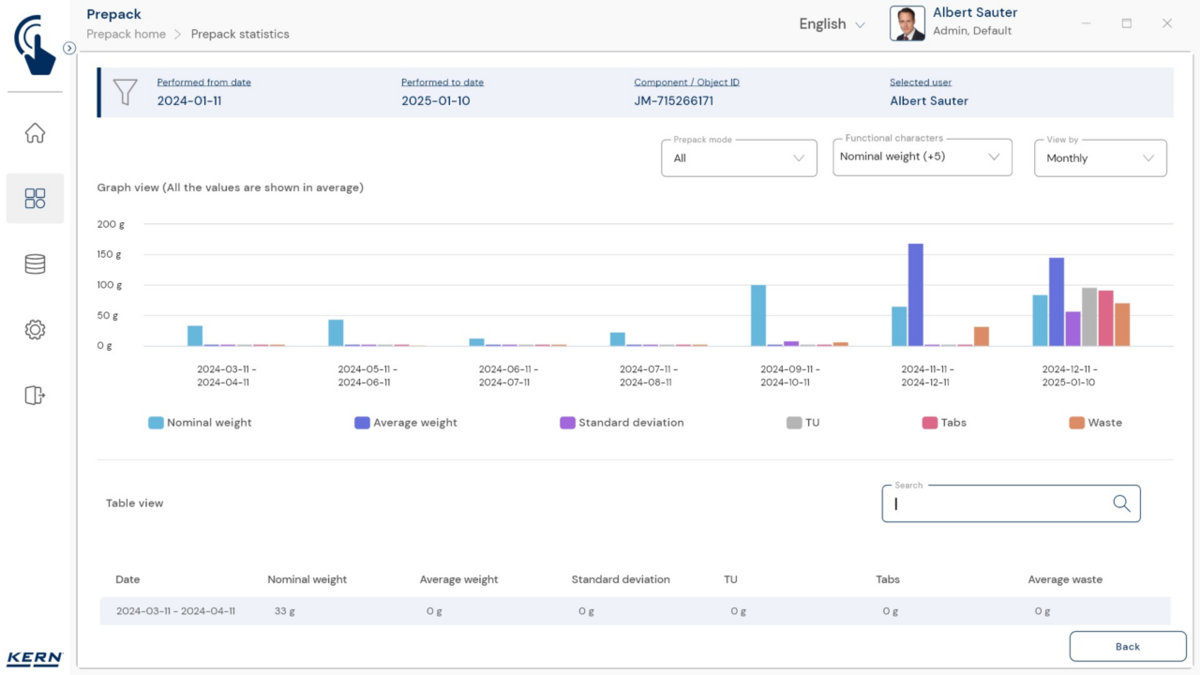Expand sidebar with the arrow toggle
The image size is (1200, 675).
69,48
